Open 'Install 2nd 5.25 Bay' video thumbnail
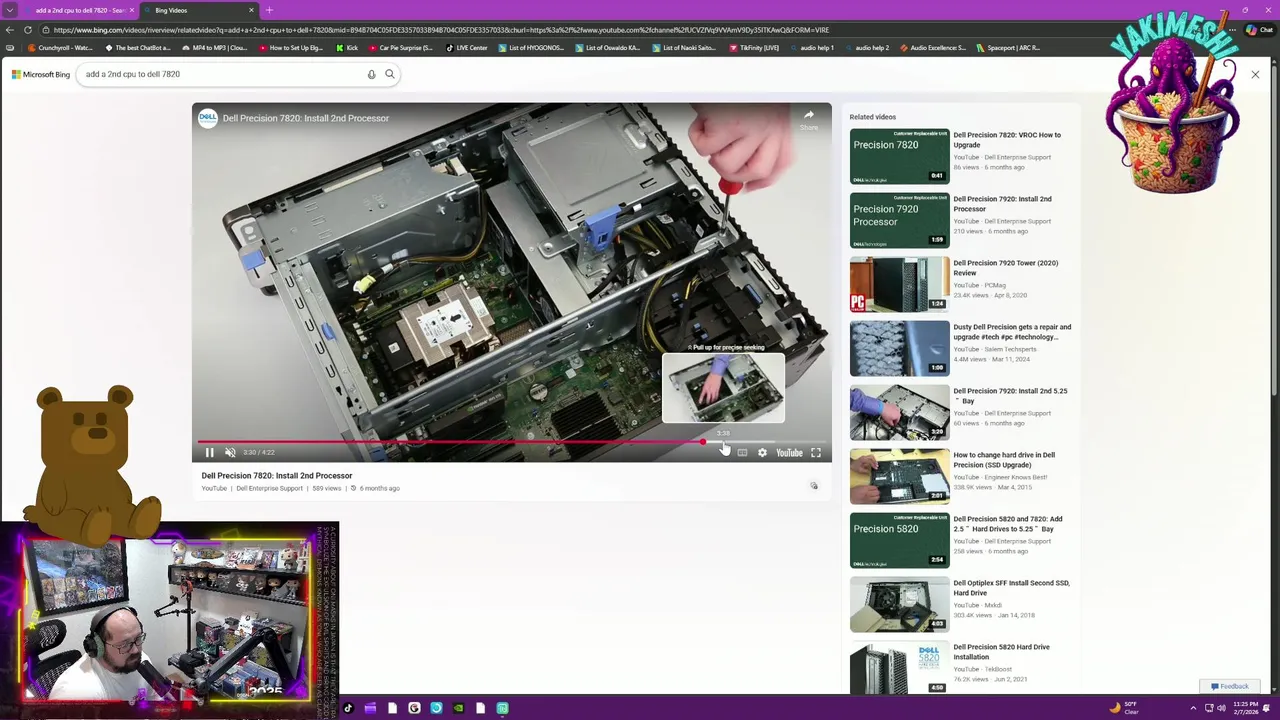The height and width of the screenshot is (720, 1280). pos(899,413)
